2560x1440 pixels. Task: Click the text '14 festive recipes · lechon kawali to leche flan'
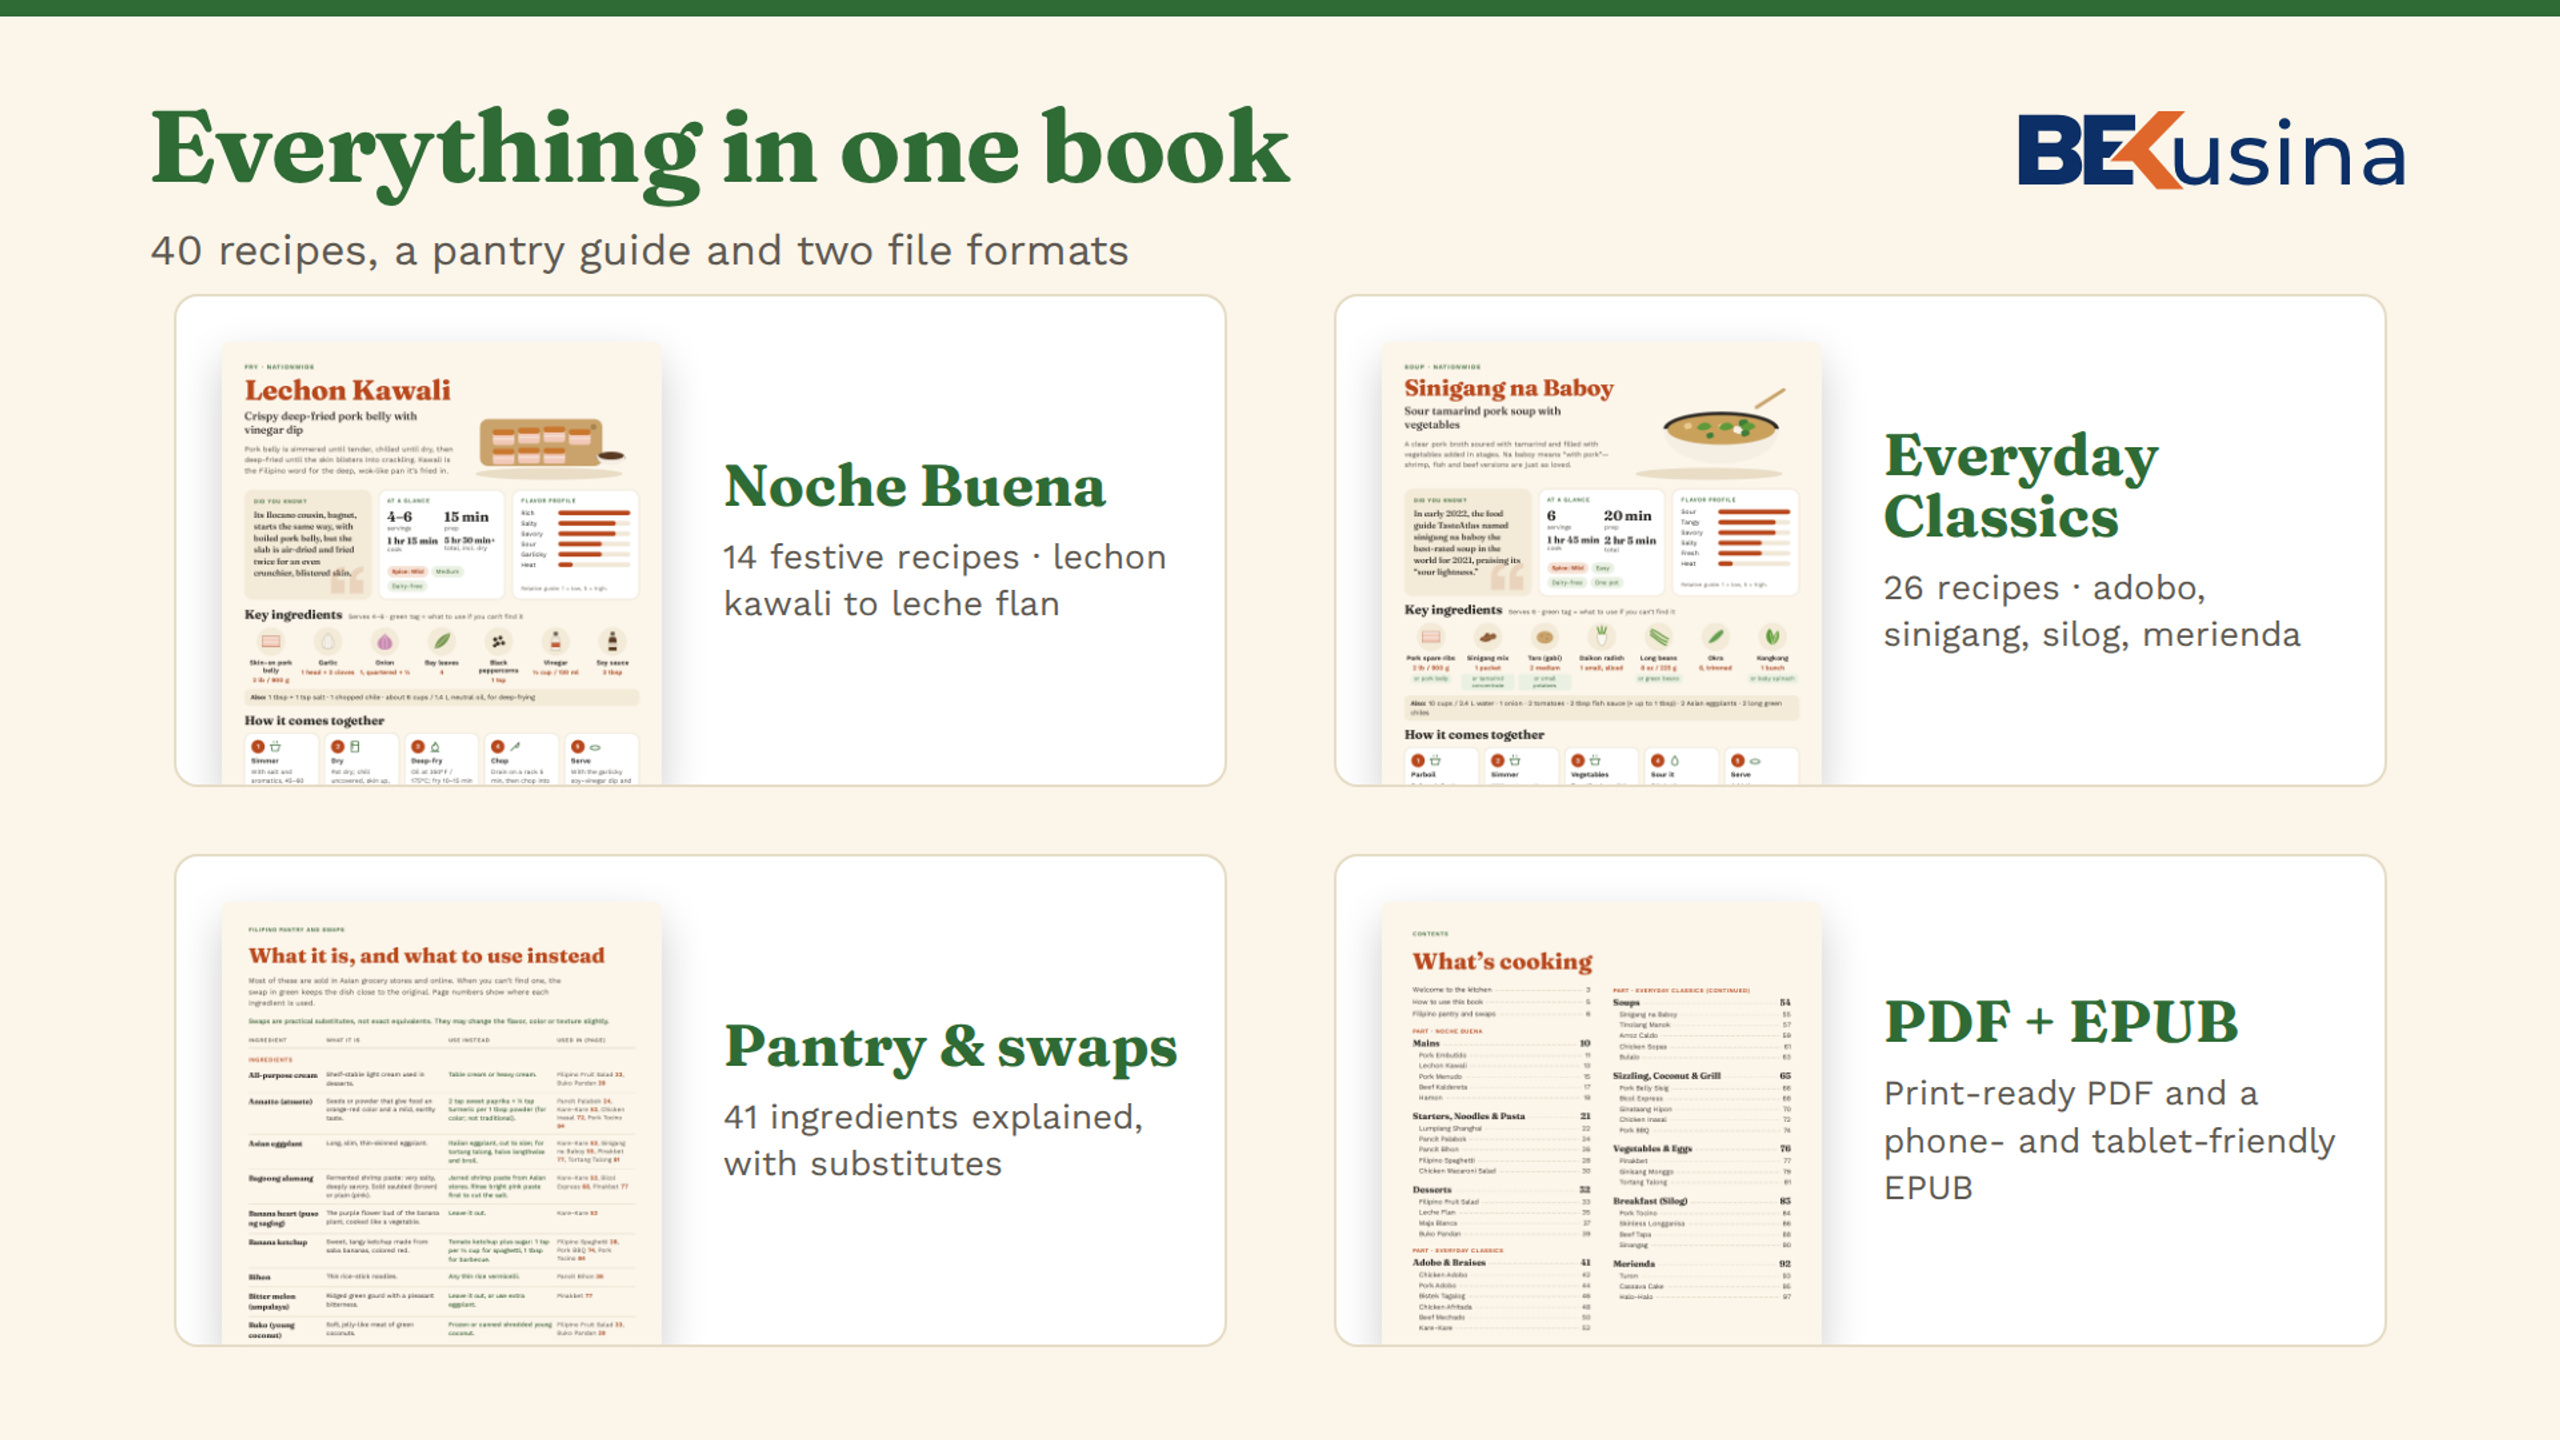click(945, 580)
